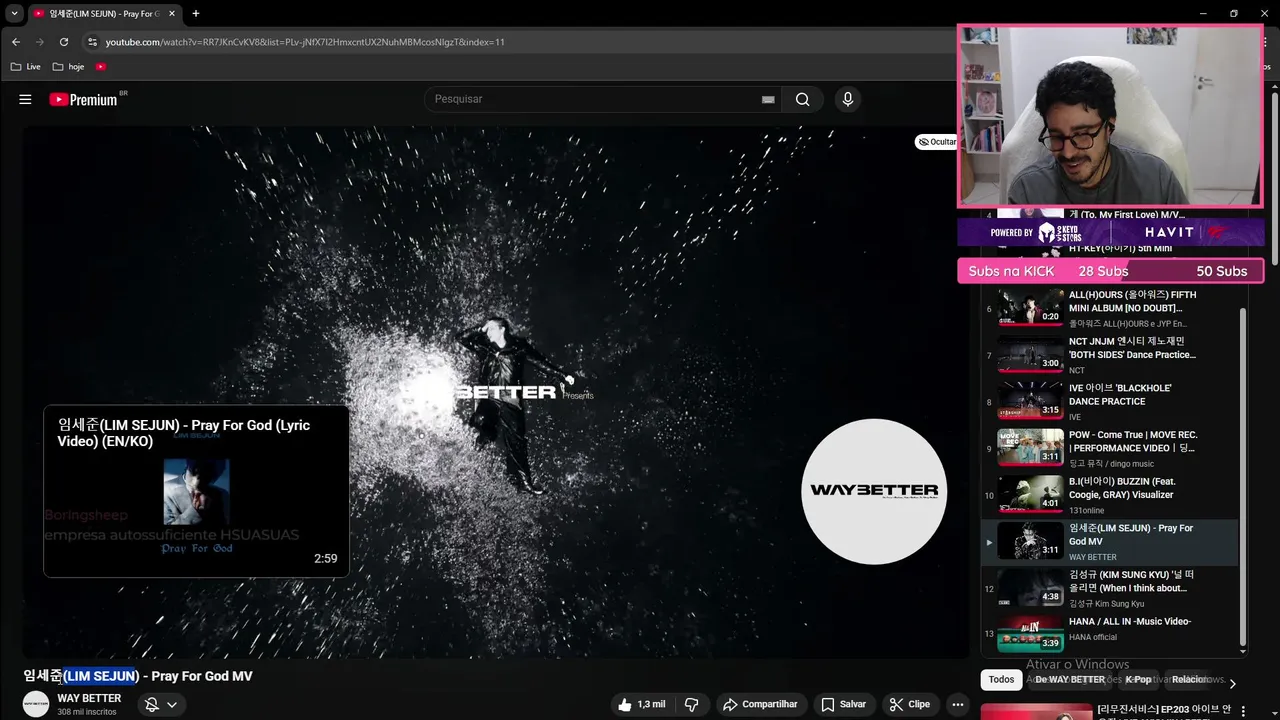
Task: Select current Lim Sejun Pray For God MV item
Action: [1110, 542]
